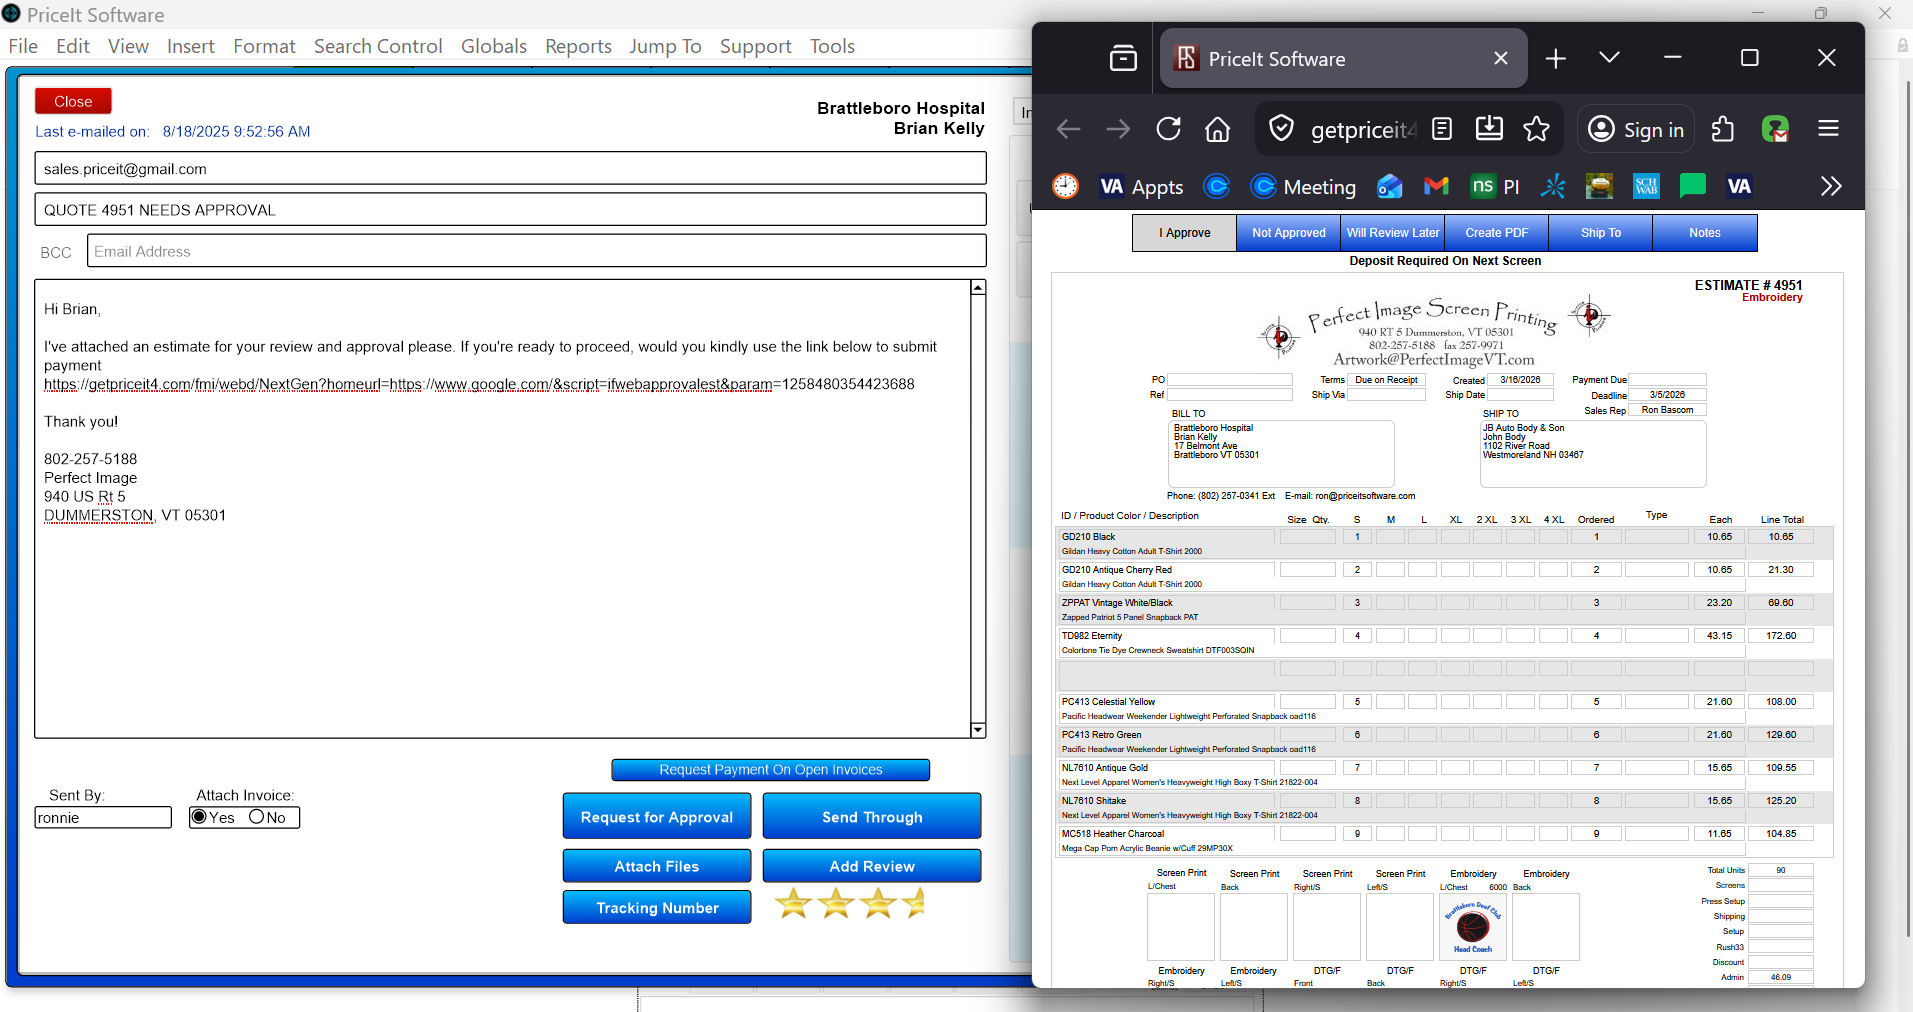Reload the page in browser
This screenshot has width=1913, height=1012.
coord(1168,129)
